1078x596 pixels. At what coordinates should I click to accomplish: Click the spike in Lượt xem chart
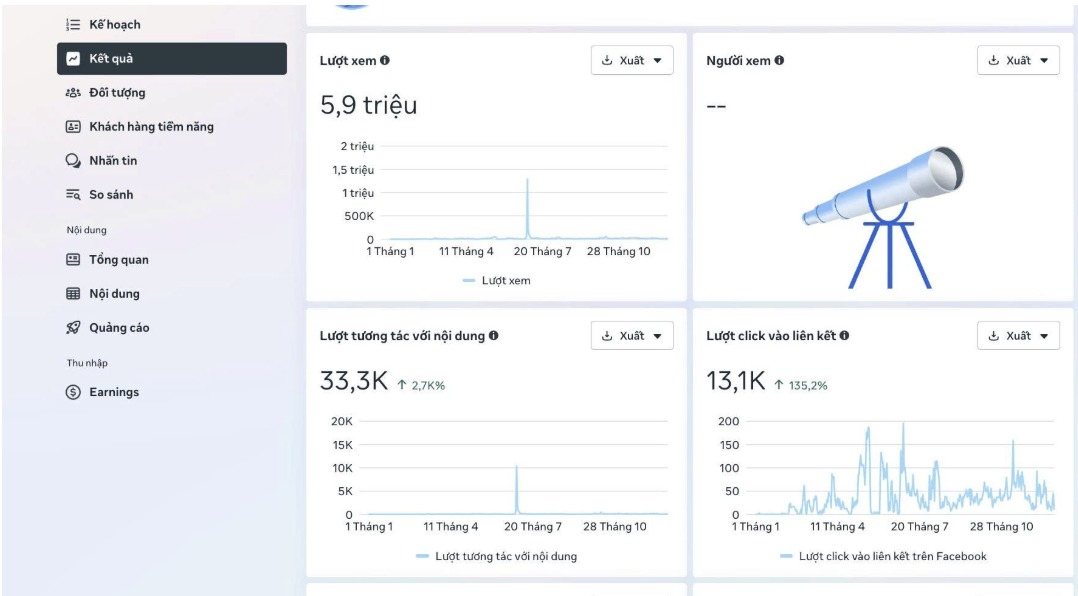pos(527,208)
